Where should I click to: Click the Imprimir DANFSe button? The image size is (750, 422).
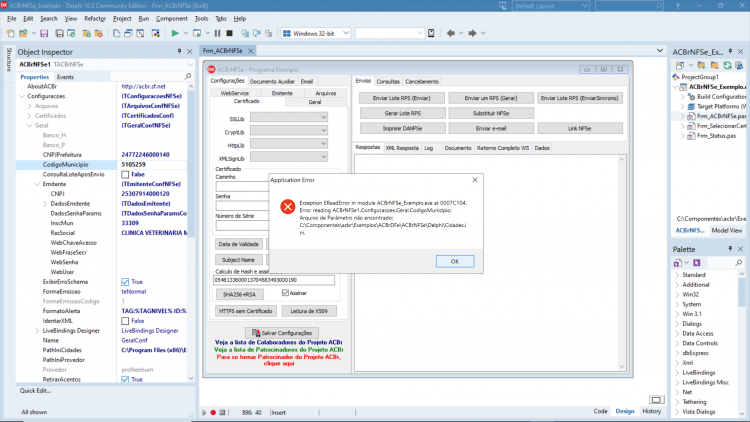(x=402, y=128)
